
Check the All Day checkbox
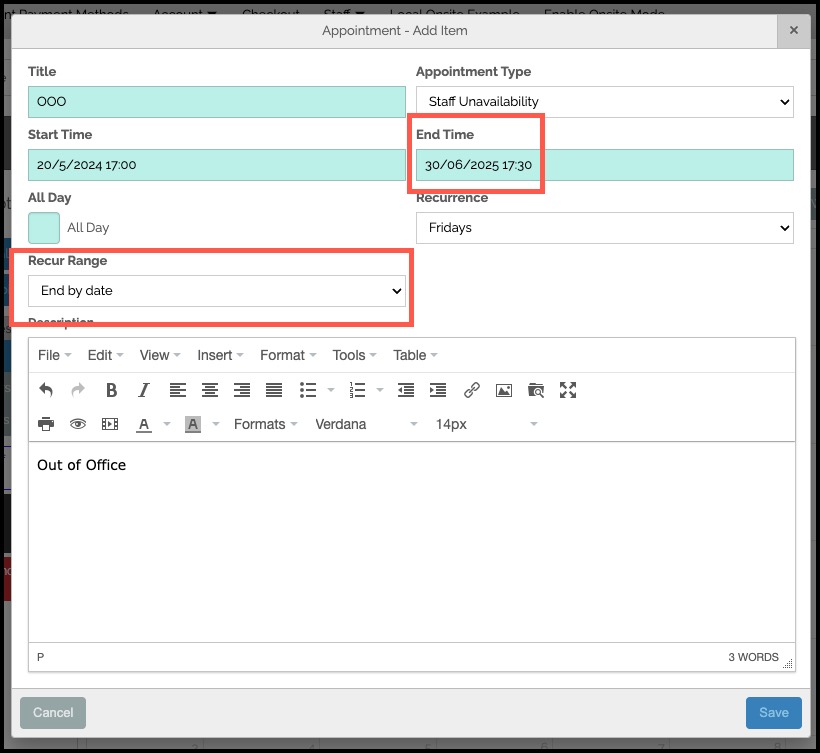coord(44,228)
